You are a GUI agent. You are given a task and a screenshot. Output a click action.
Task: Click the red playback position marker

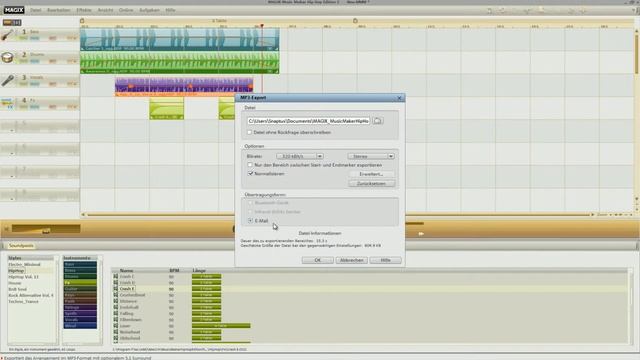(262, 26)
